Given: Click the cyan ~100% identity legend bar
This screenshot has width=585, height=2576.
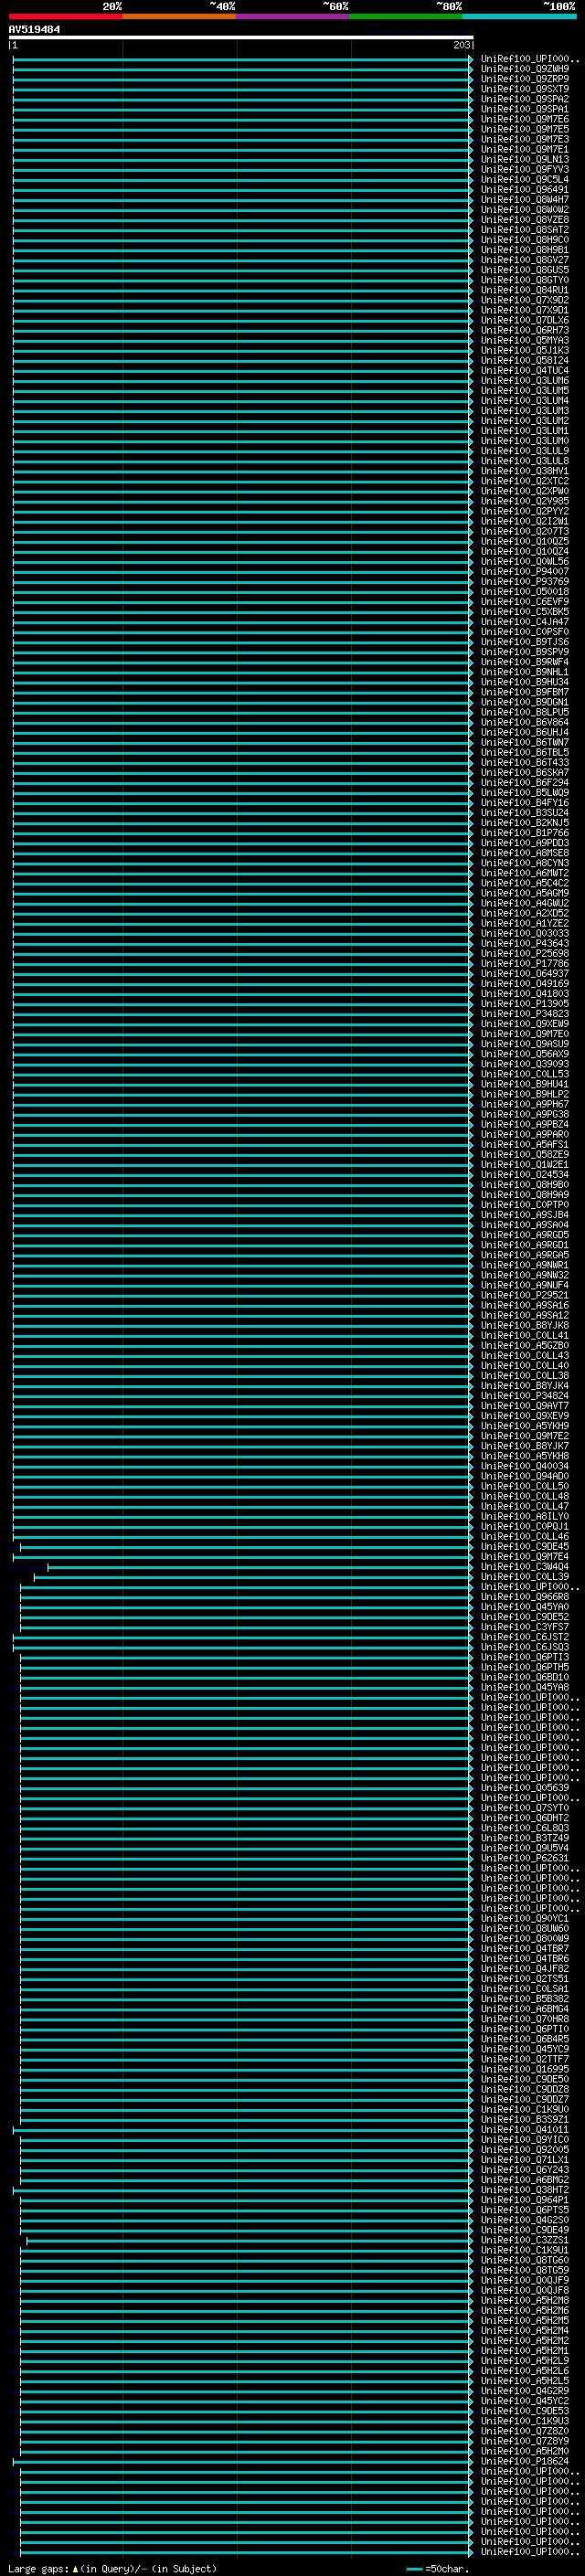Looking at the screenshot, I should (520, 16).
